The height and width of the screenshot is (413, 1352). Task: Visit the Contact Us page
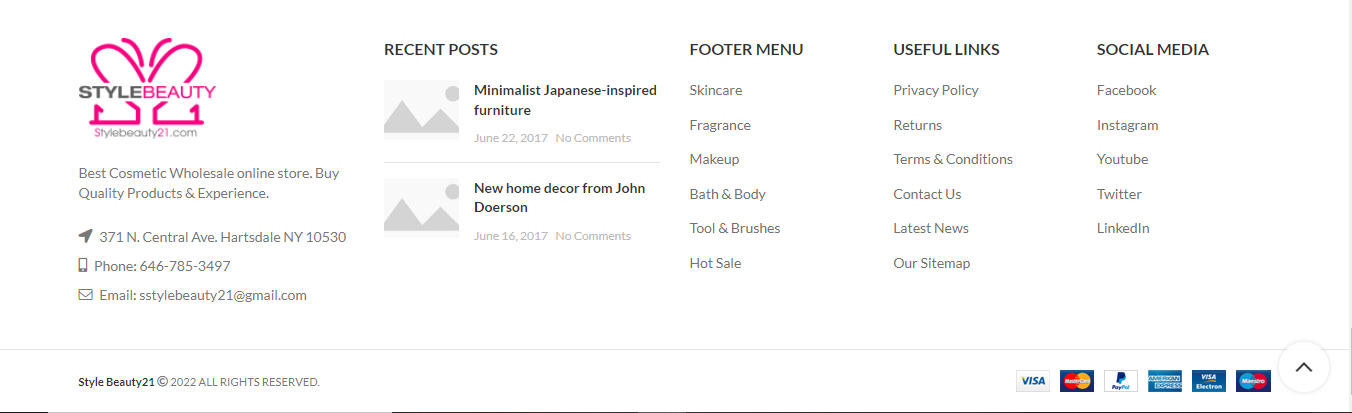[927, 194]
